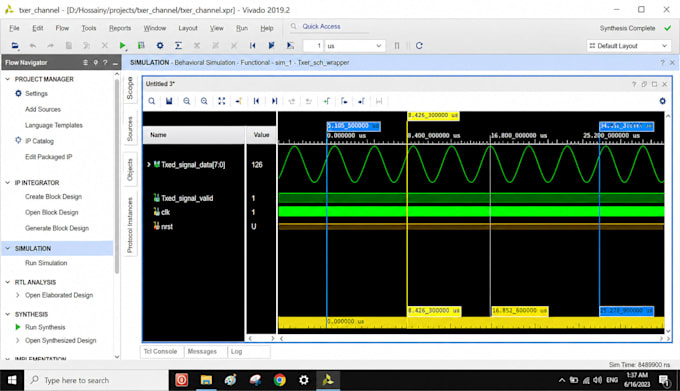The height and width of the screenshot is (391, 680).
Task: Click the search icon in waveform toolbar
Action: coord(152,101)
